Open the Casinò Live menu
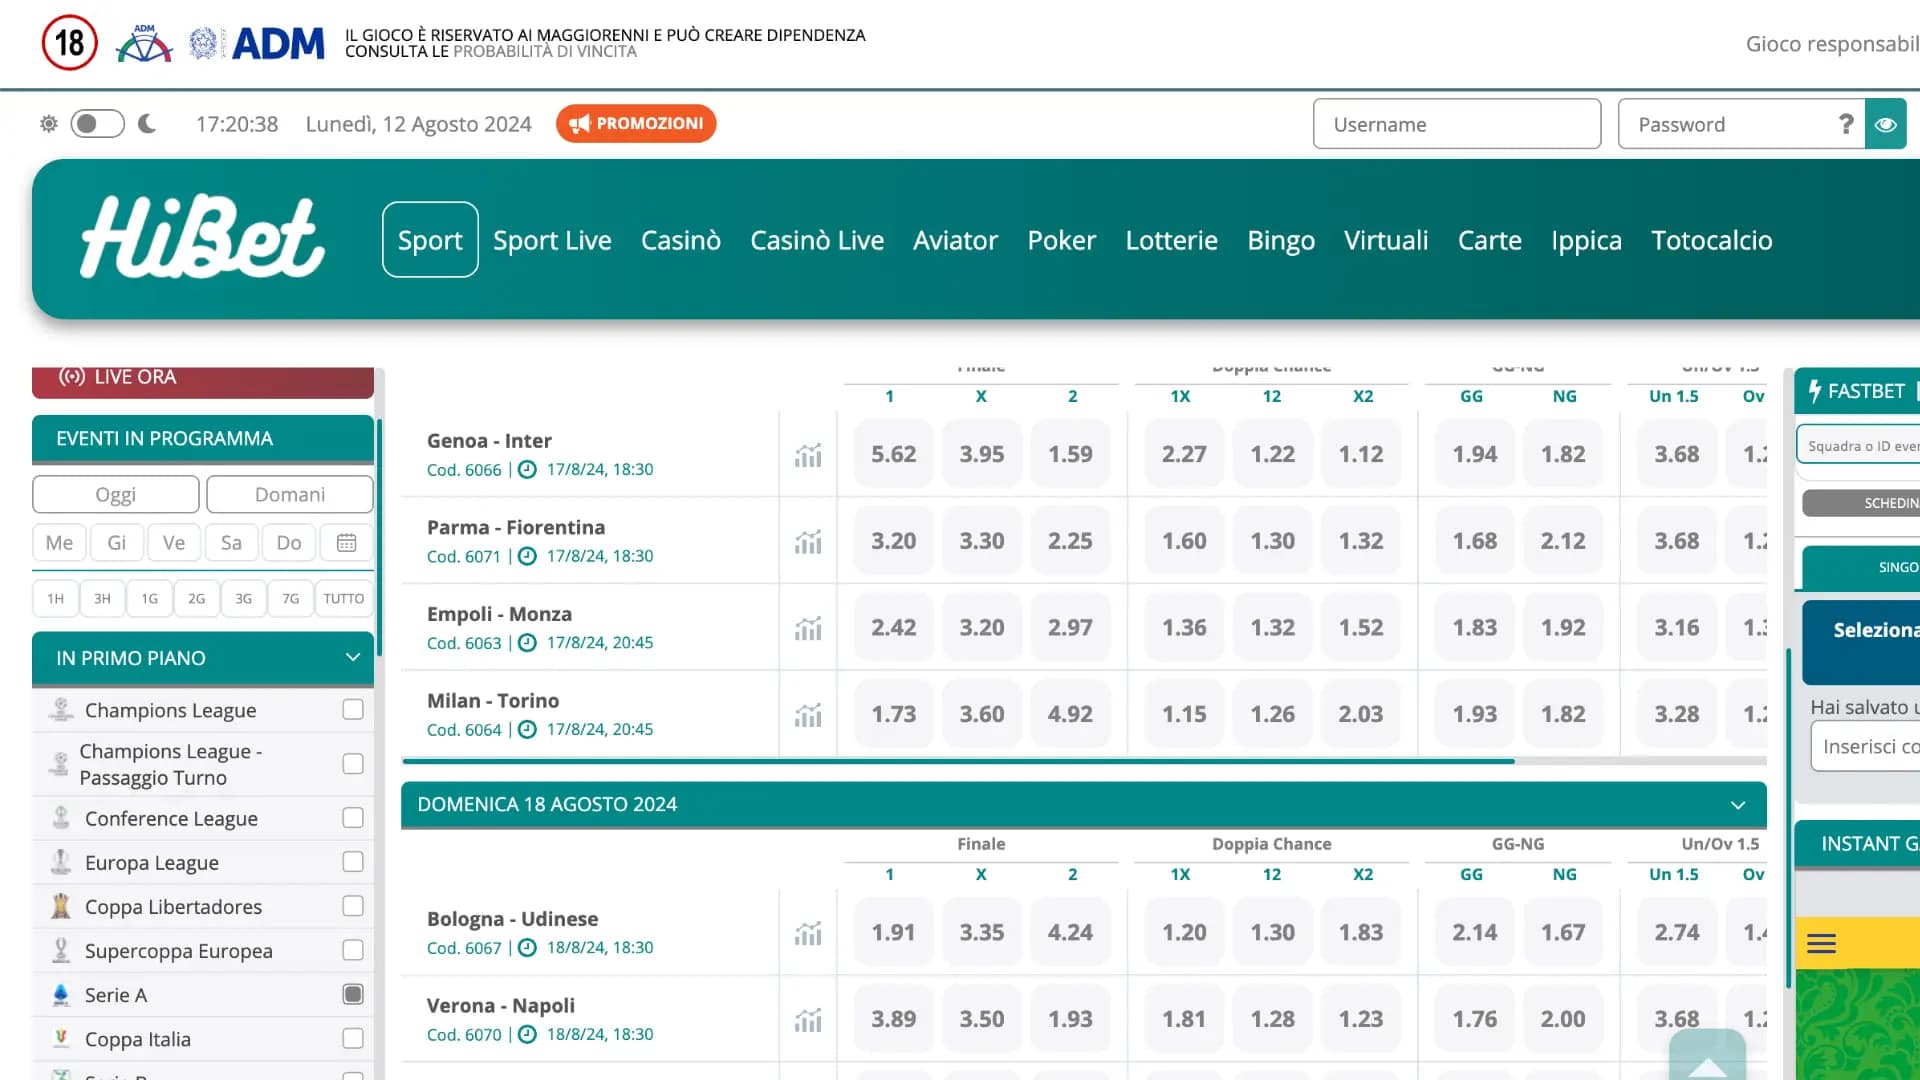The image size is (1920, 1080). pos(817,240)
